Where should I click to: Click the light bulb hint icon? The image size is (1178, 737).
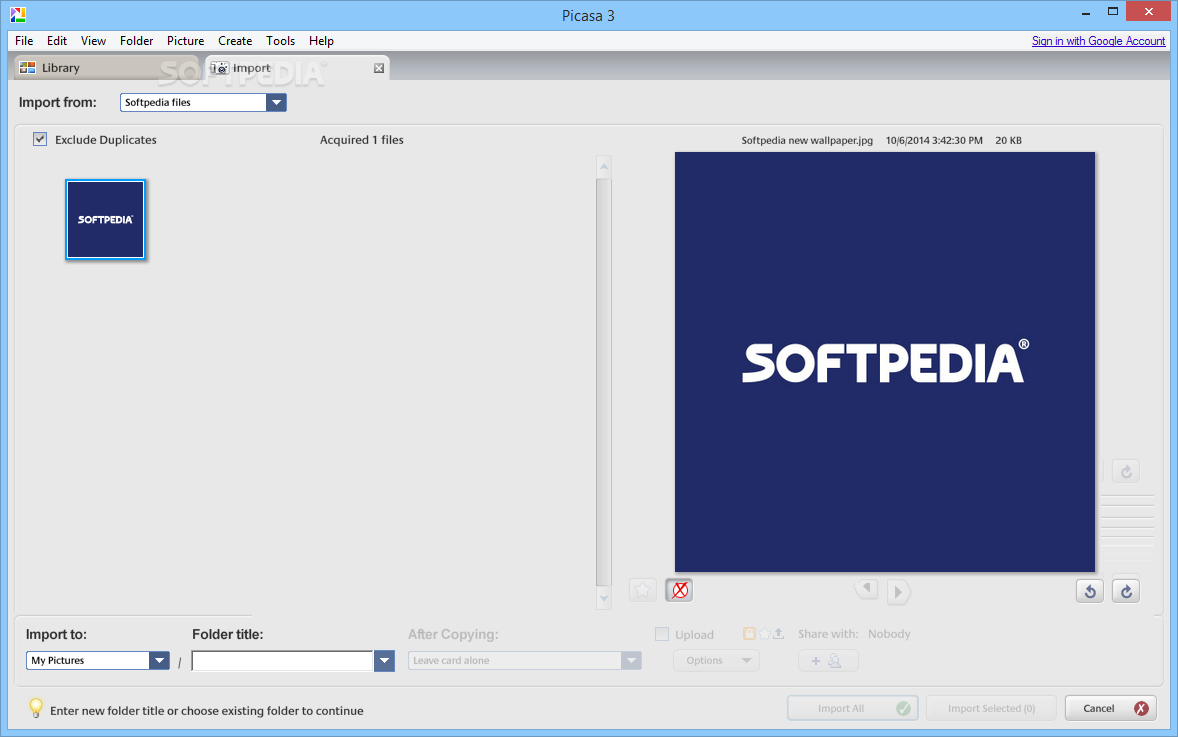pyautogui.click(x=35, y=708)
